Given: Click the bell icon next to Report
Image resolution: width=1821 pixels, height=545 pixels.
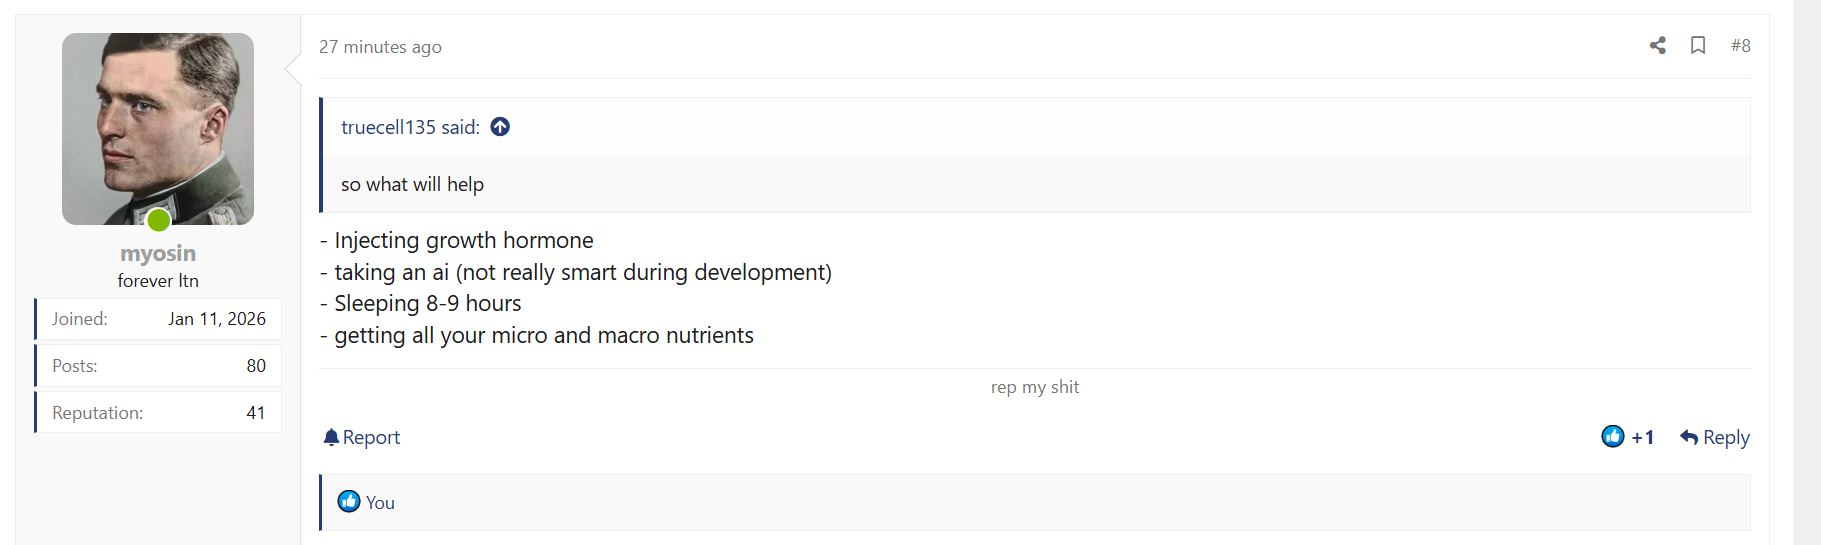Looking at the screenshot, I should coord(331,437).
